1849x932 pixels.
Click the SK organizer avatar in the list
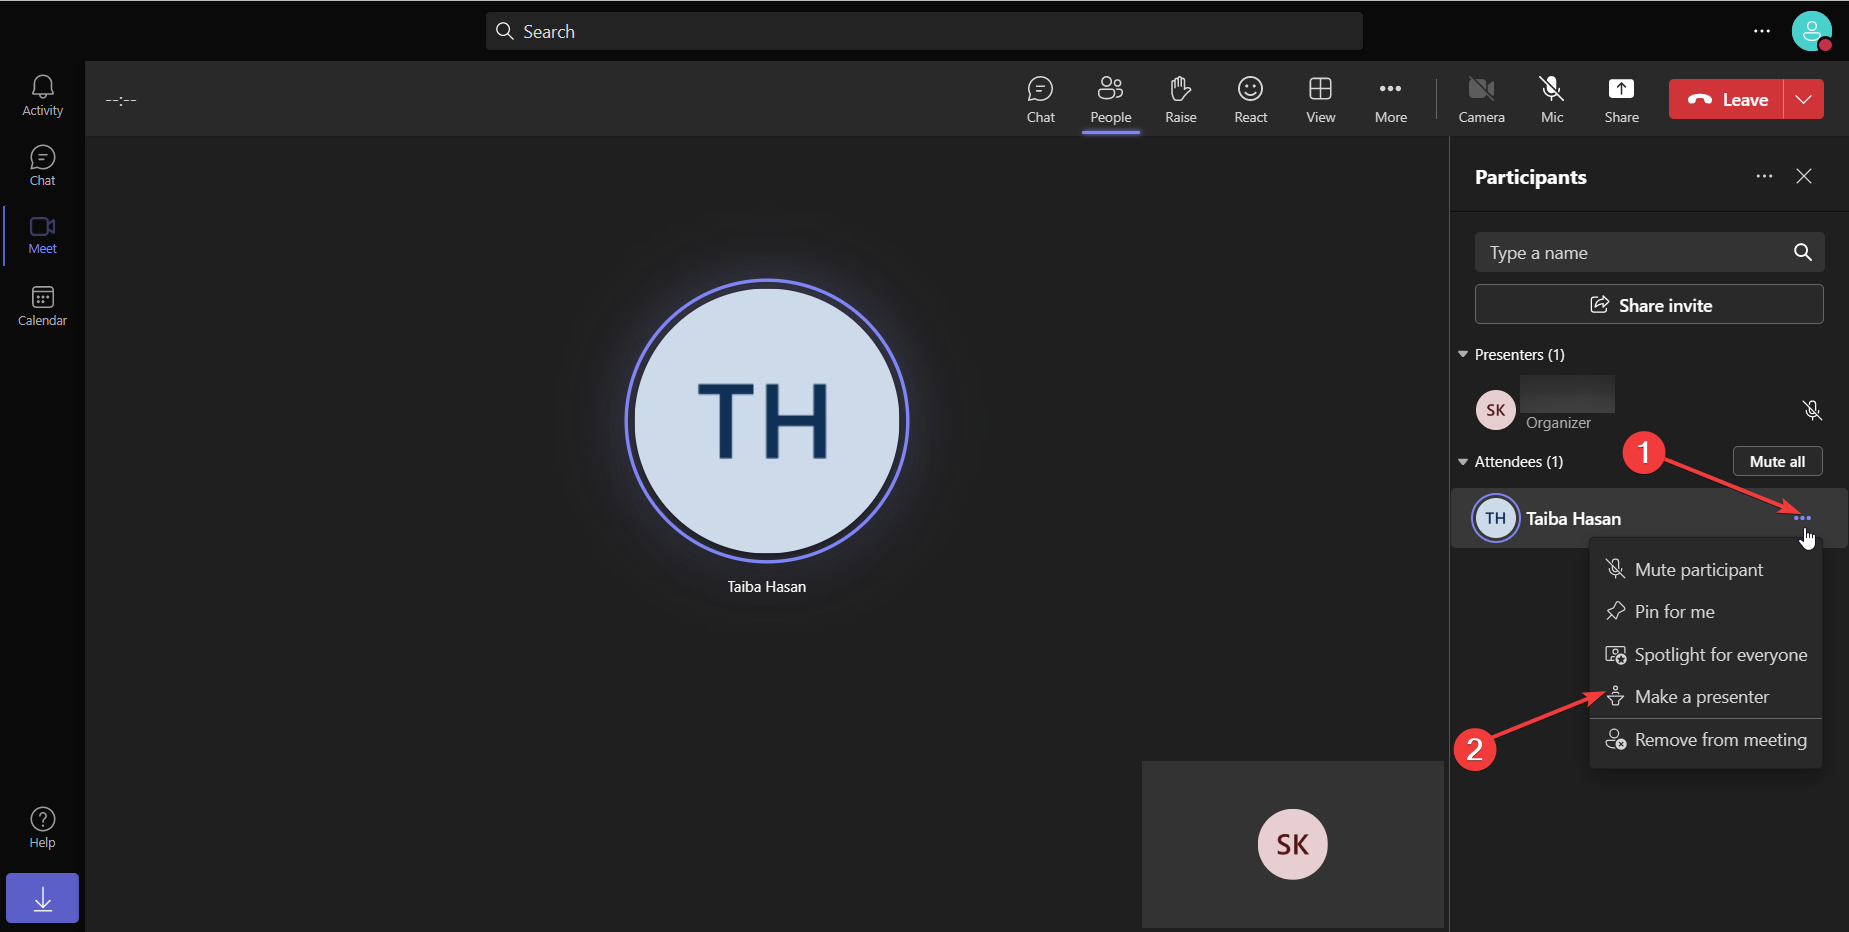(1495, 410)
